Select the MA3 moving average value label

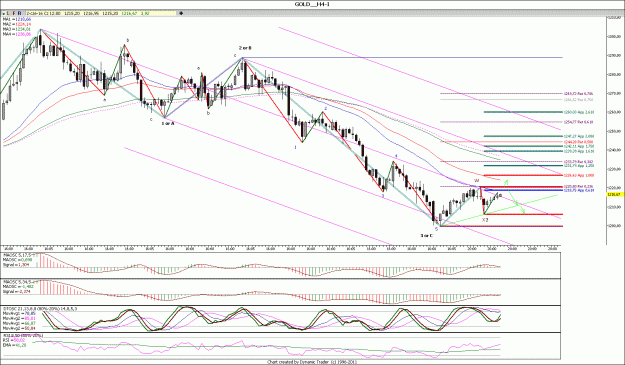[17, 29]
